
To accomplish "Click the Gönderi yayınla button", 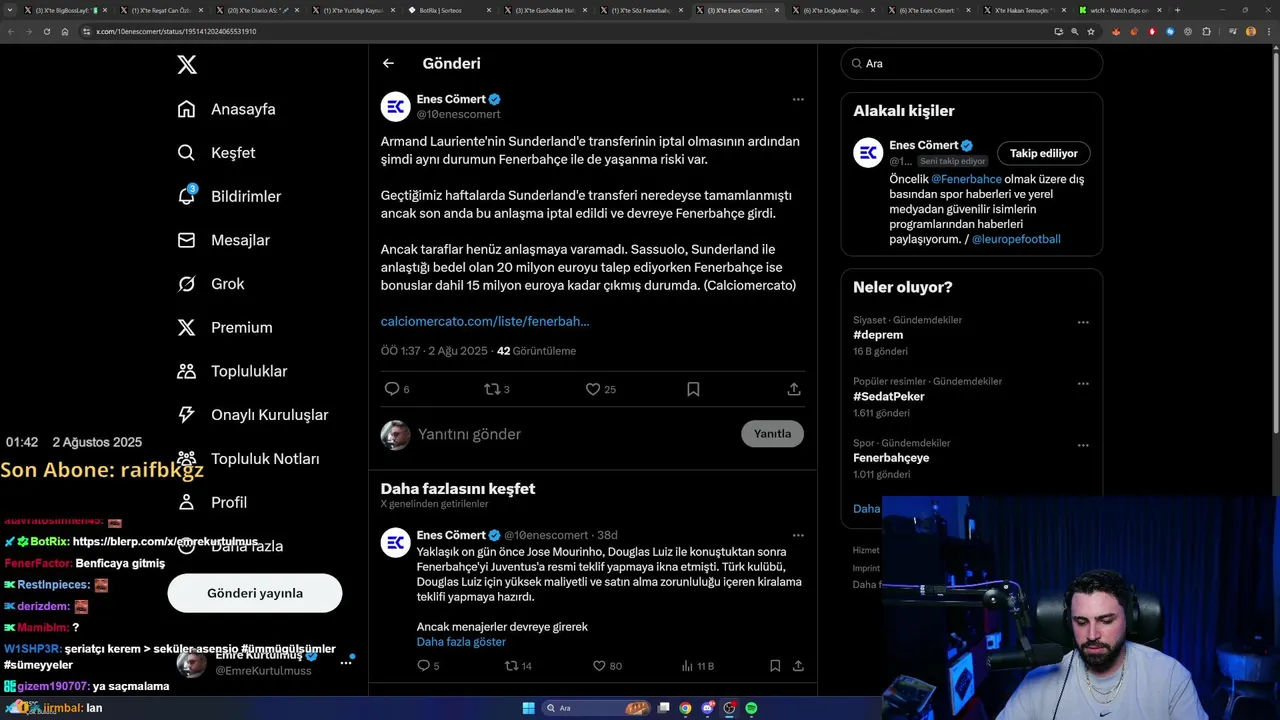I will click(255, 593).
